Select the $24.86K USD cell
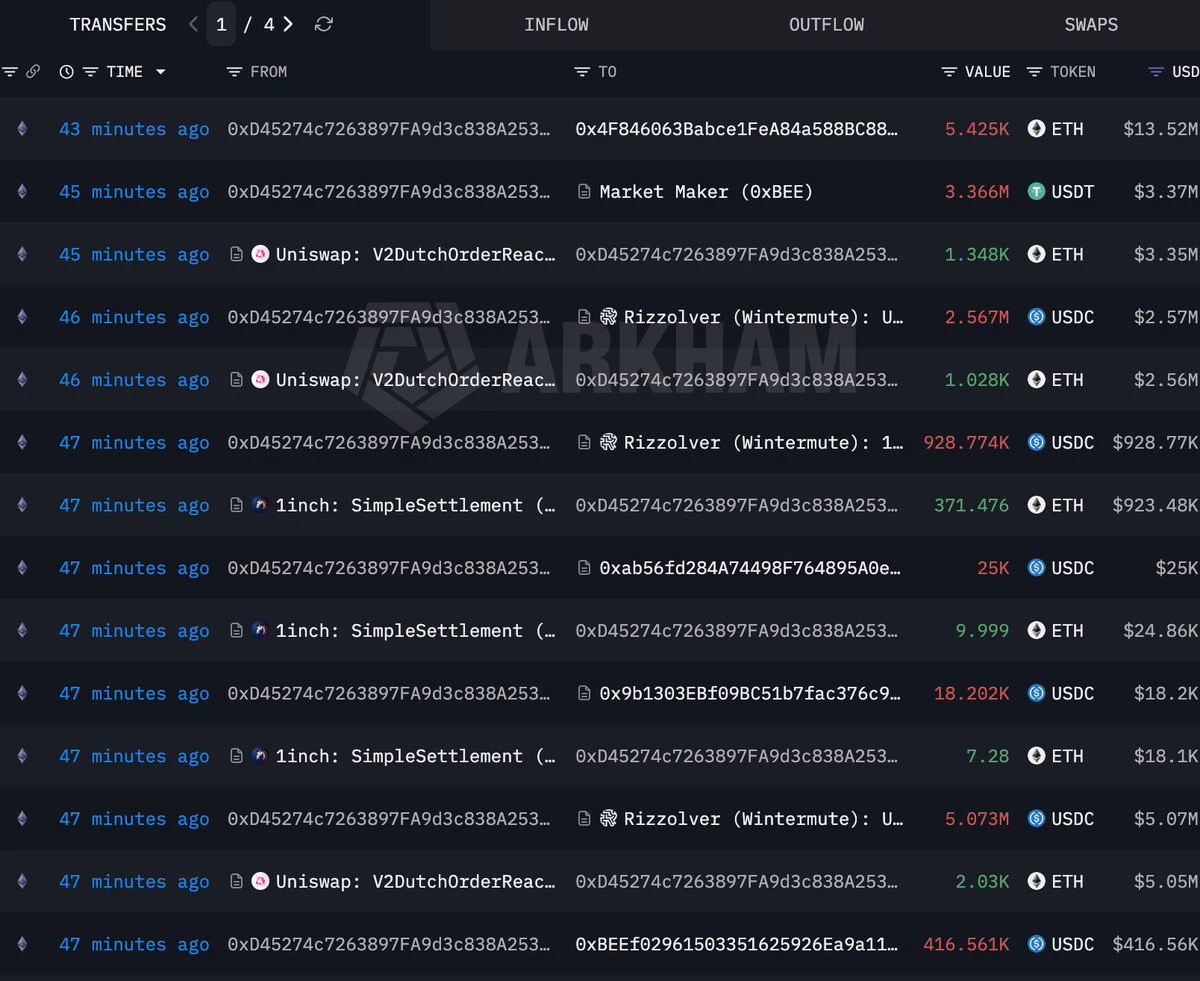1200x981 pixels. (x=1160, y=631)
